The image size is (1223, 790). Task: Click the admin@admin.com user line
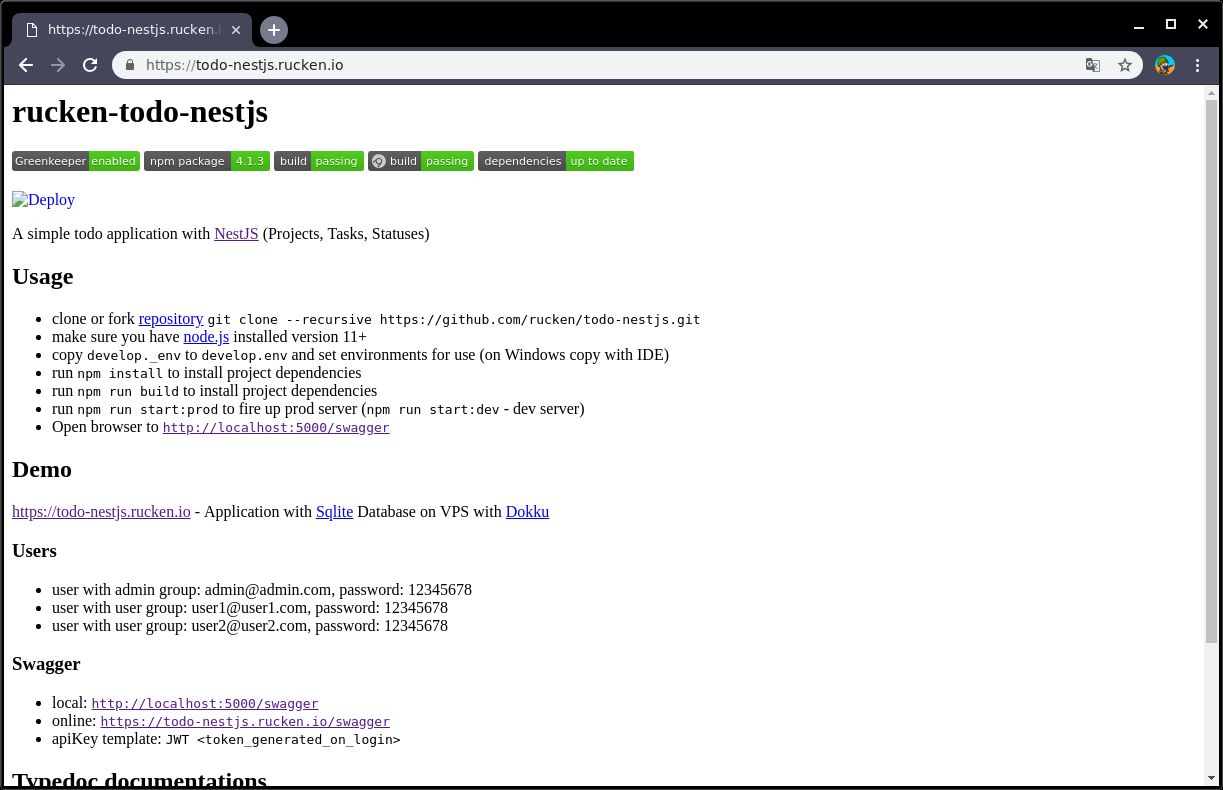tap(262, 590)
